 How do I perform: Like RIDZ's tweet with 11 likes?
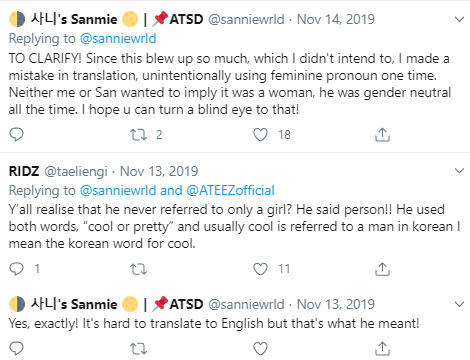coord(260,269)
